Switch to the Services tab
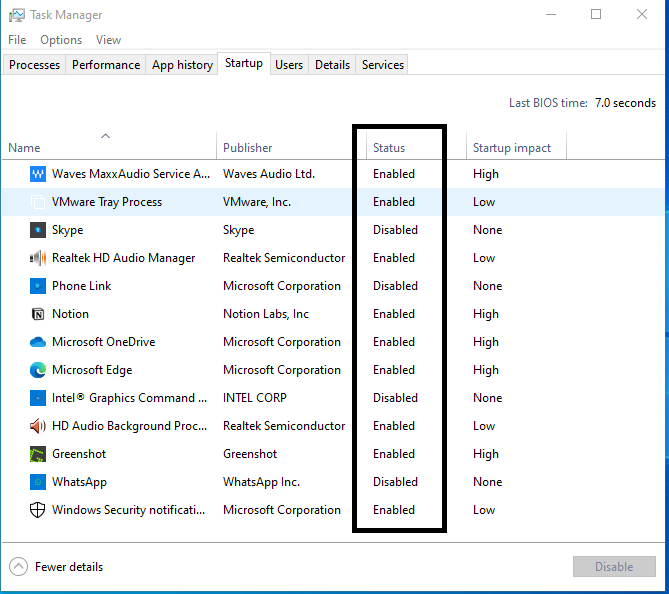The height and width of the screenshot is (594, 669). tap(383, 64)
